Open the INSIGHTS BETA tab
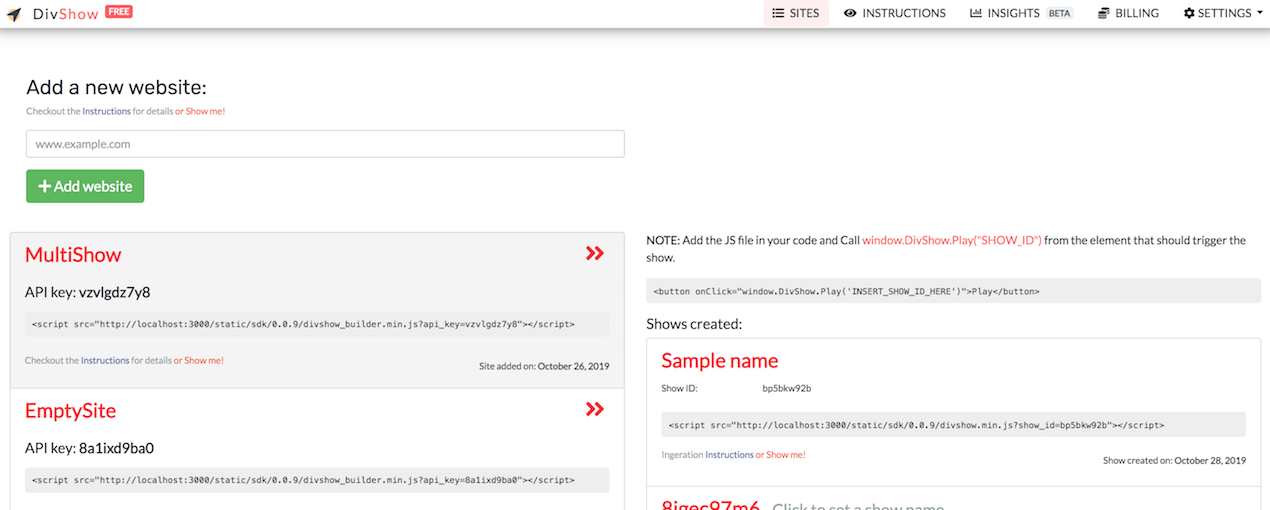The image size is (1270, 510). click(x=1021, y=13)
